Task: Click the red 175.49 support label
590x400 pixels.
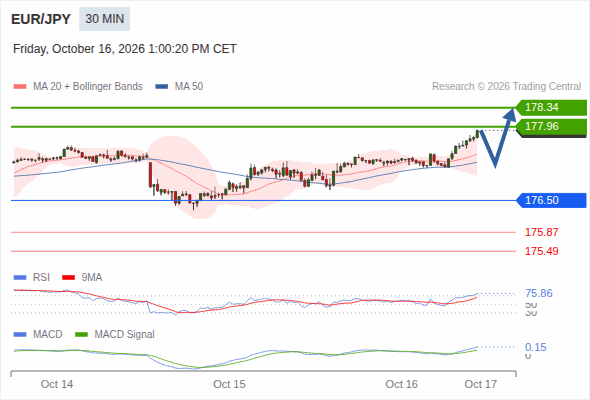Action: pyautogui.click(x=541, y=251)
